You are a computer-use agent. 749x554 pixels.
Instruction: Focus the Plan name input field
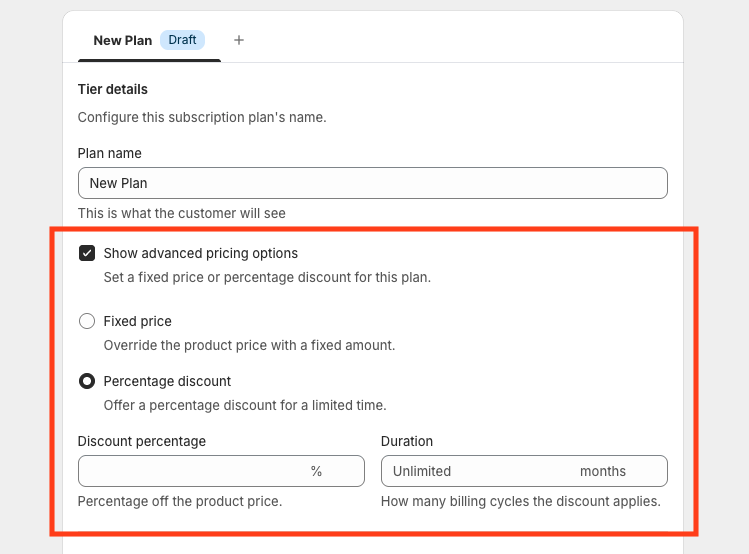(372, 183)
